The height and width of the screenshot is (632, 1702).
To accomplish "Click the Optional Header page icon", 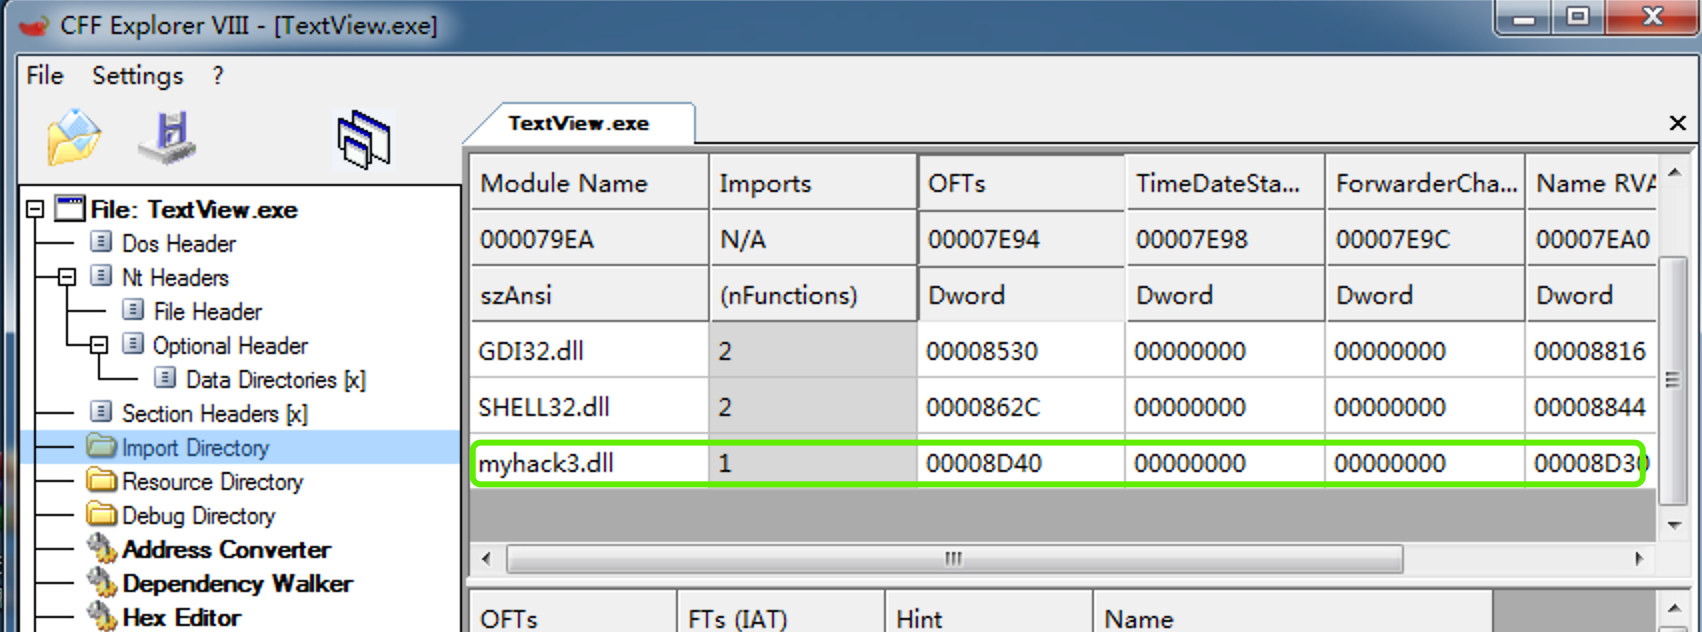I will [x=133, y=344].
